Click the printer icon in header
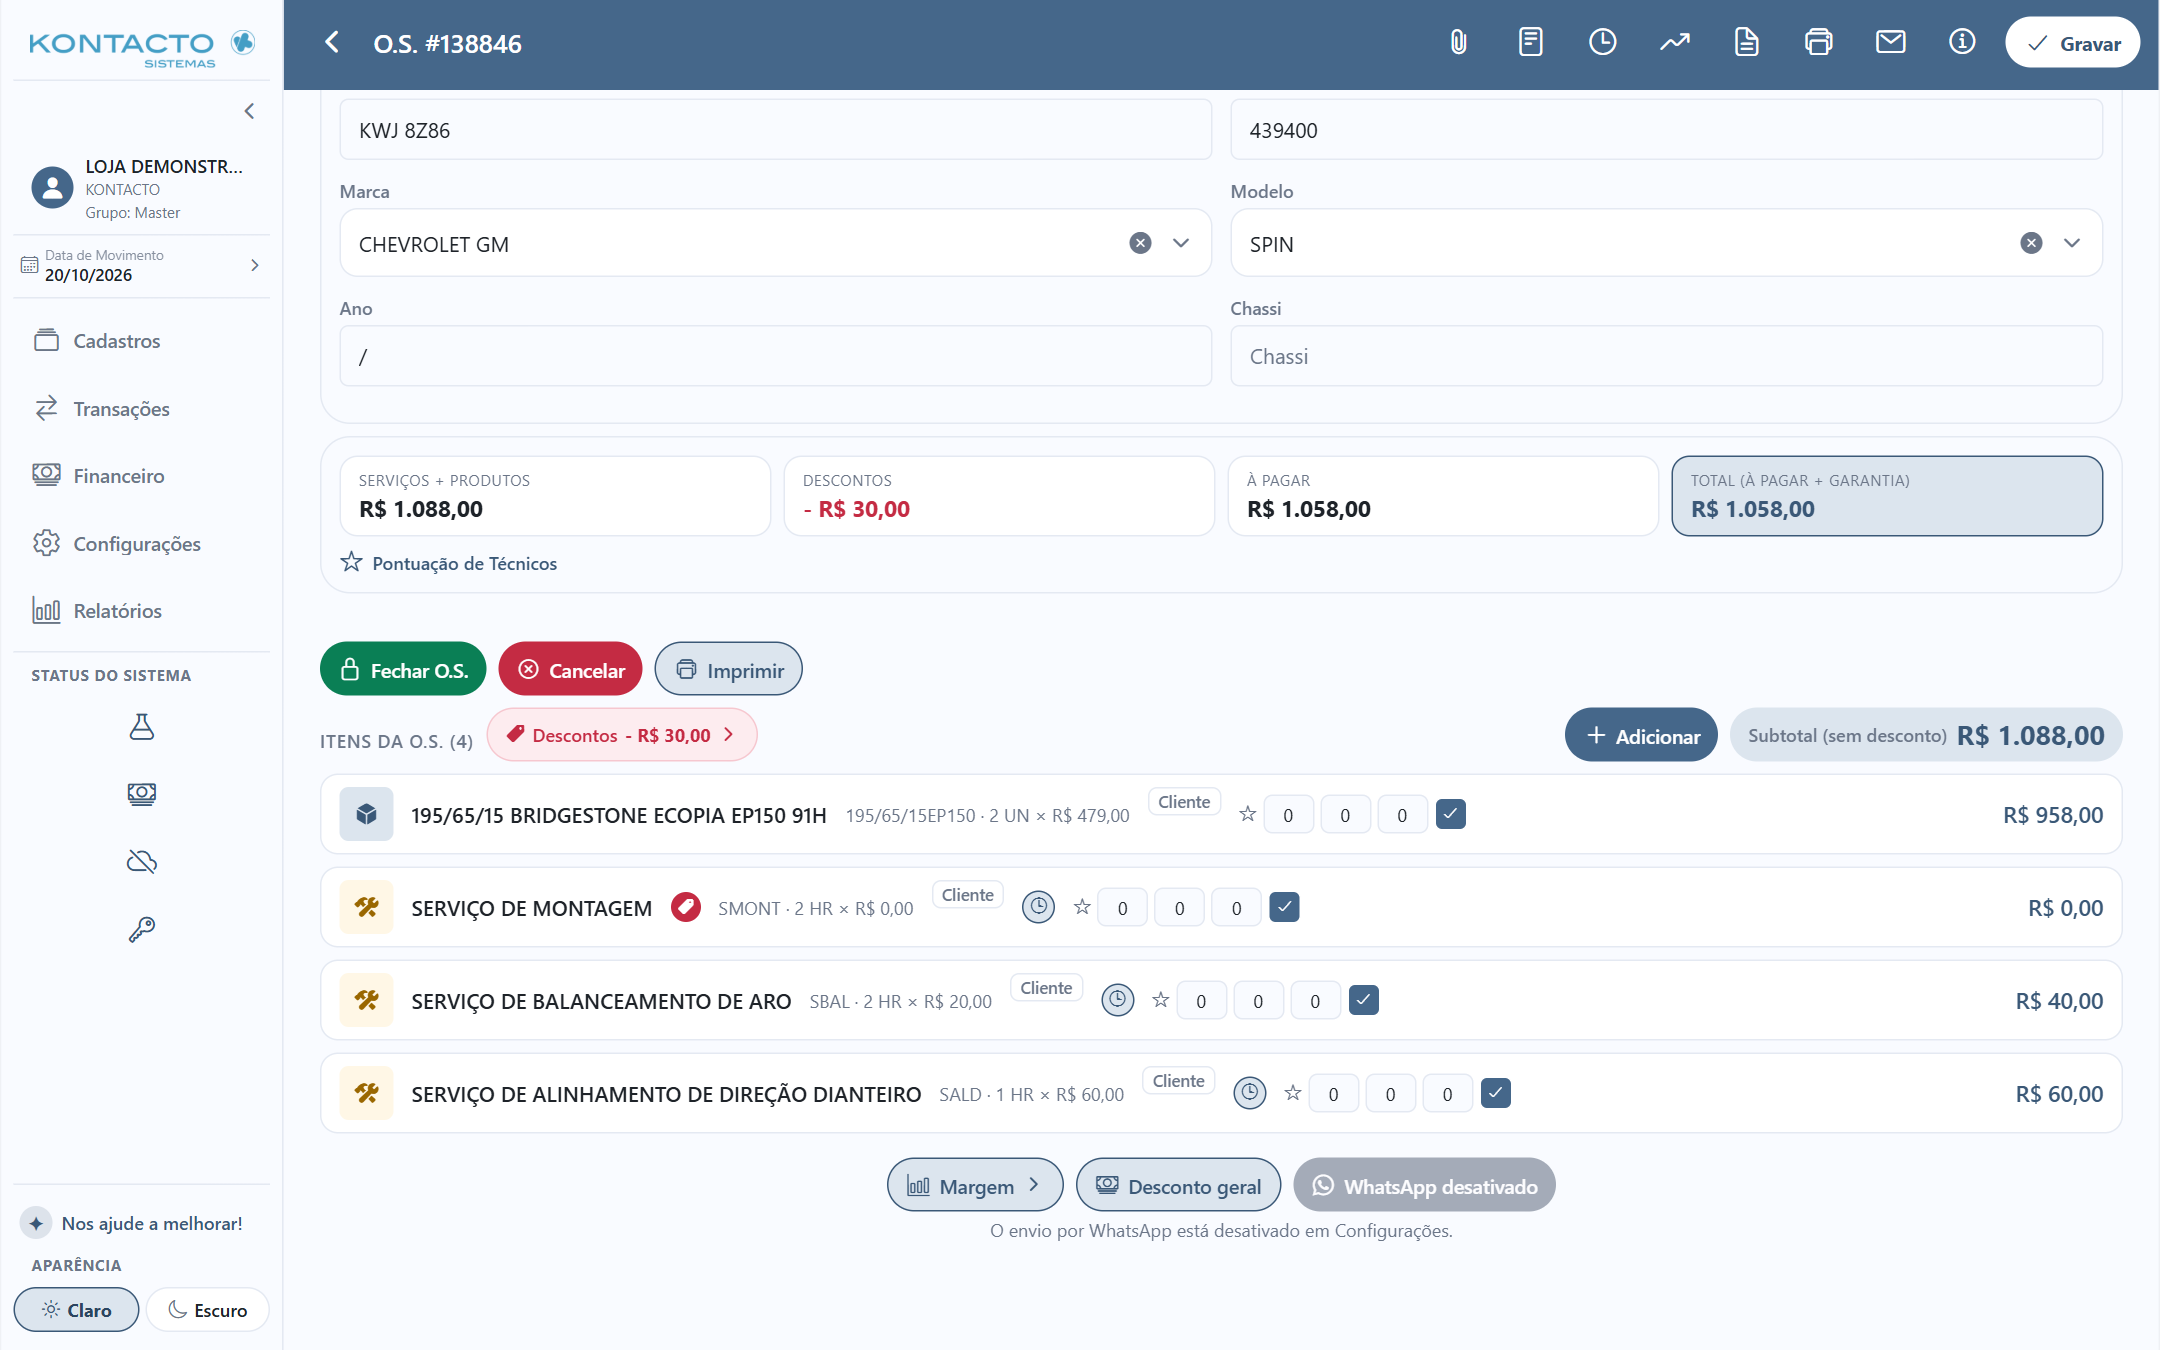 (1819, 42)
